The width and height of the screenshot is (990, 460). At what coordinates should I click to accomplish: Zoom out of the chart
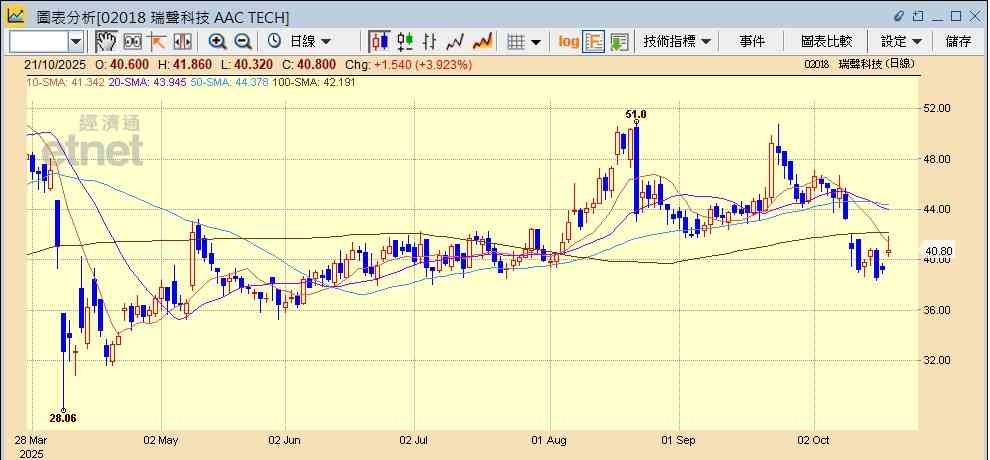click(242, 41)
